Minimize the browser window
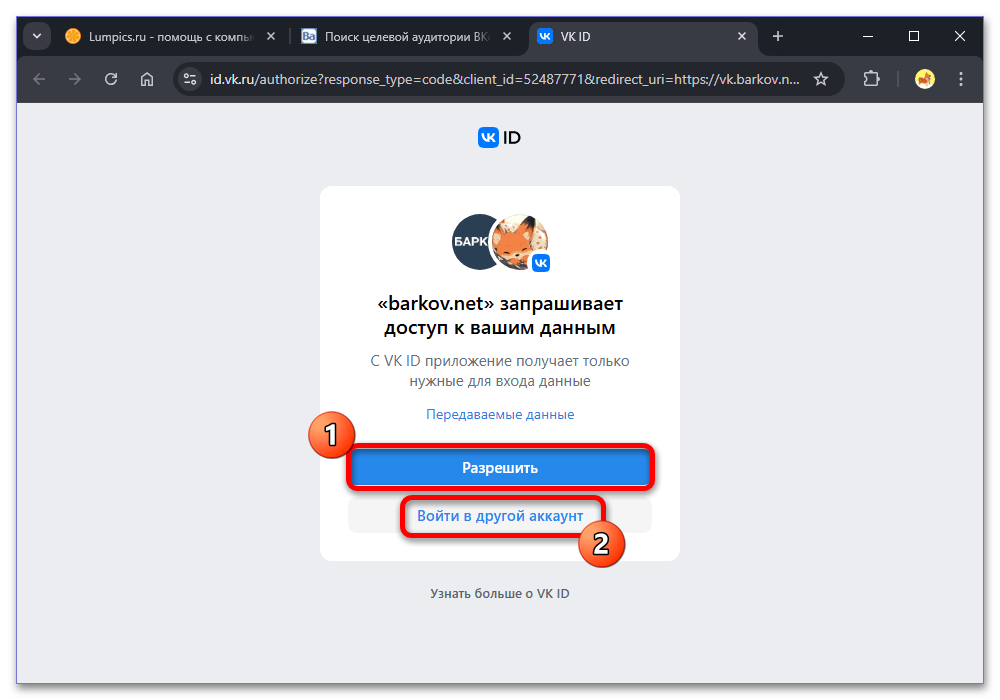Screen dimensions: 1000x700 [x=867, y=36]
